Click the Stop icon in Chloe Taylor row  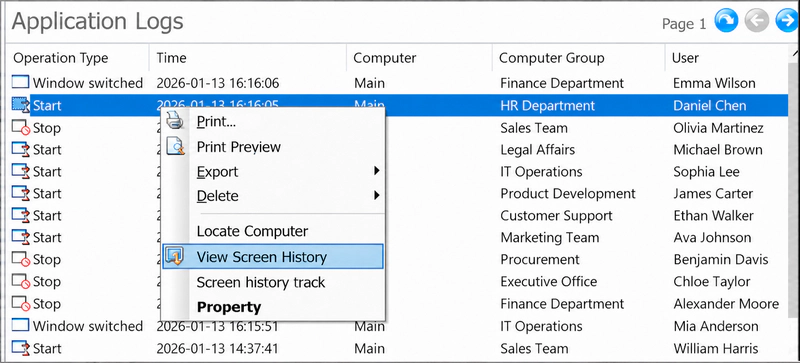(x=21, y=281)
